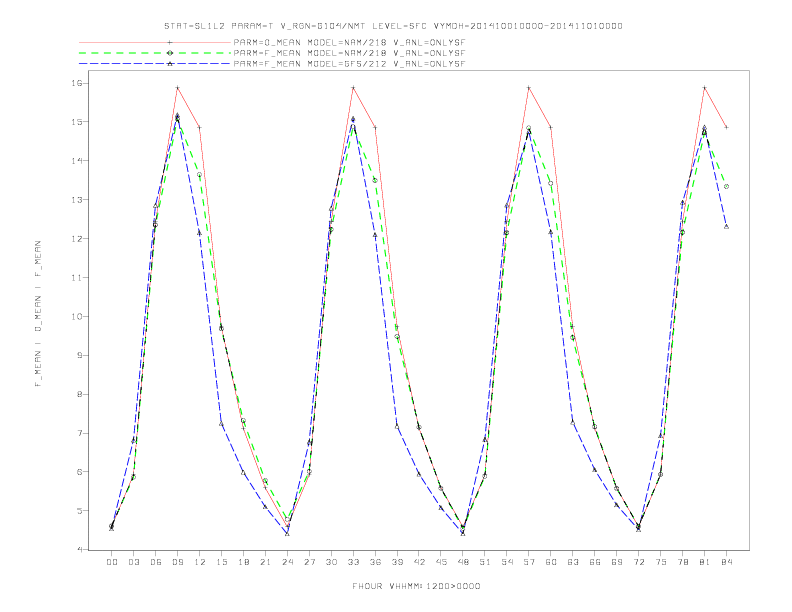Click x-axis tick label 54
Screen dimensions: 792x612
507,562
